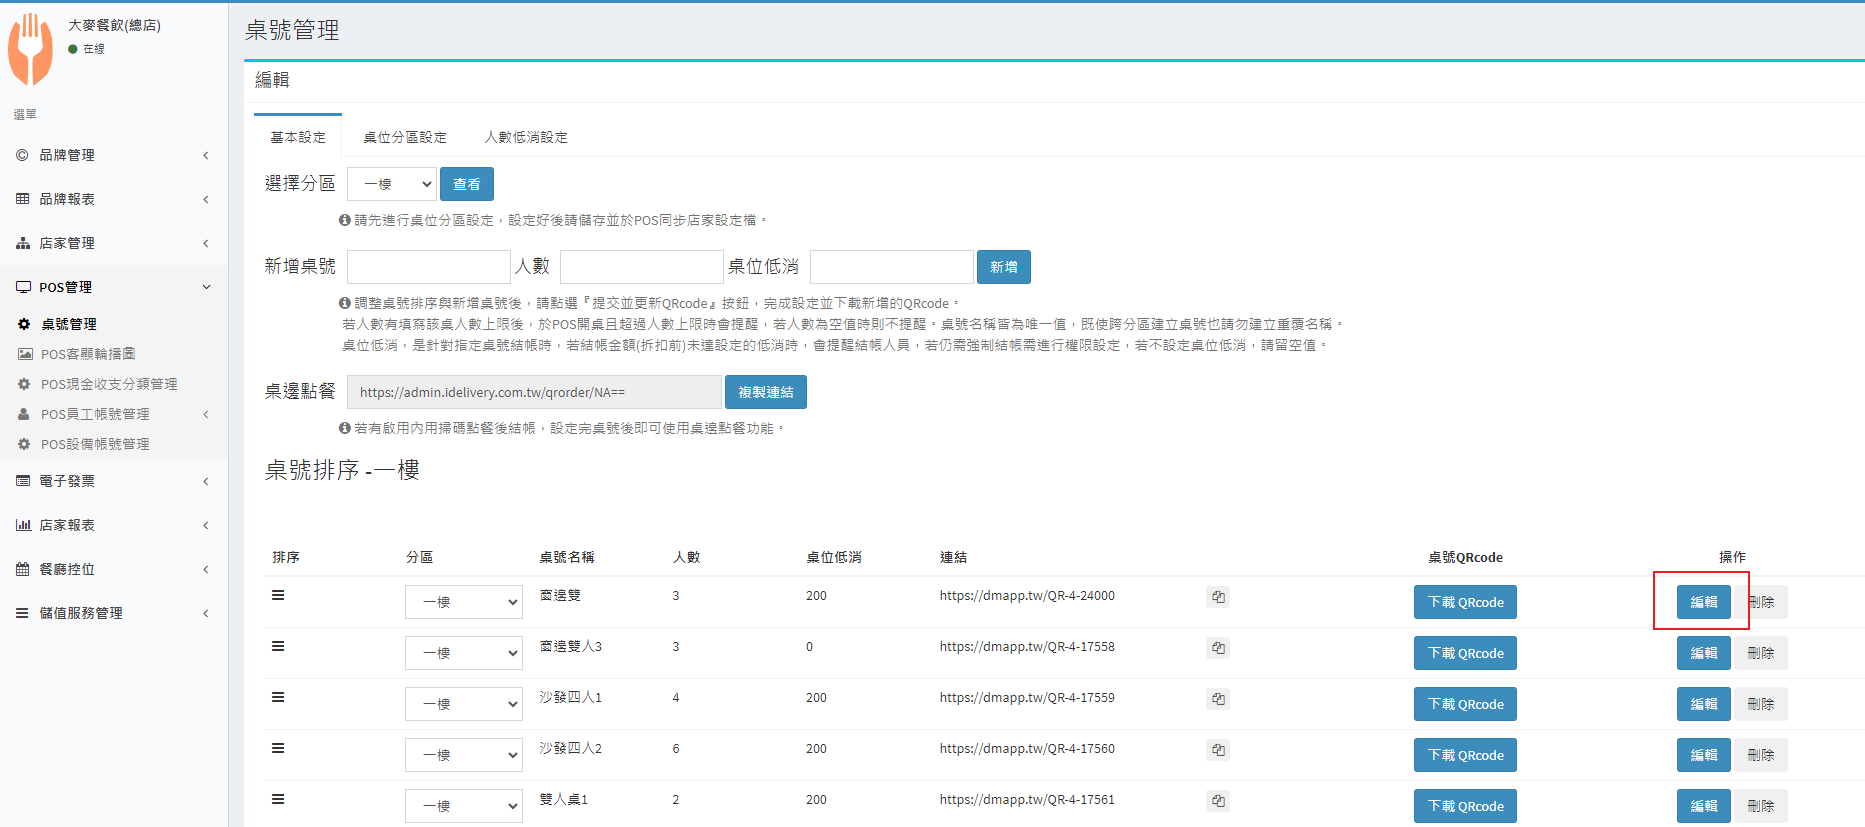Click the 新增桌號 input field
The image size is (1865, 827).
click(x=428, y=267)
